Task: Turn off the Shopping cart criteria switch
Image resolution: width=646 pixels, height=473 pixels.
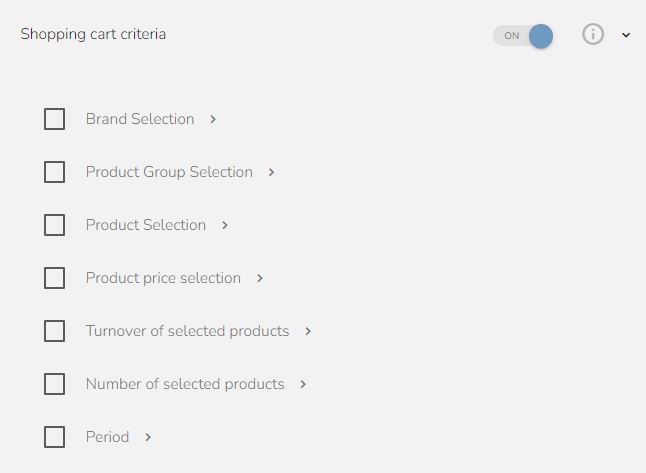Action: (x=523, y=36)
